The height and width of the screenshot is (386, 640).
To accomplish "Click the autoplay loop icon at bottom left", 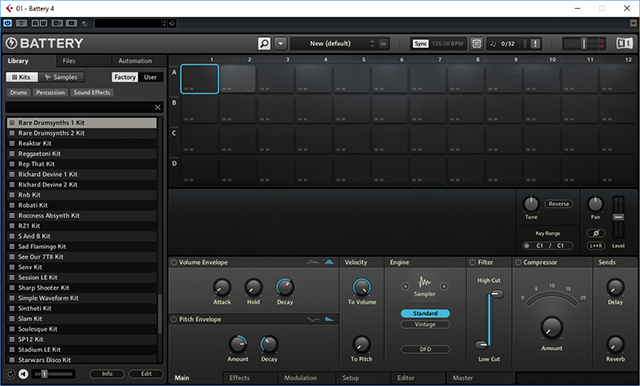I will (10, 374).
